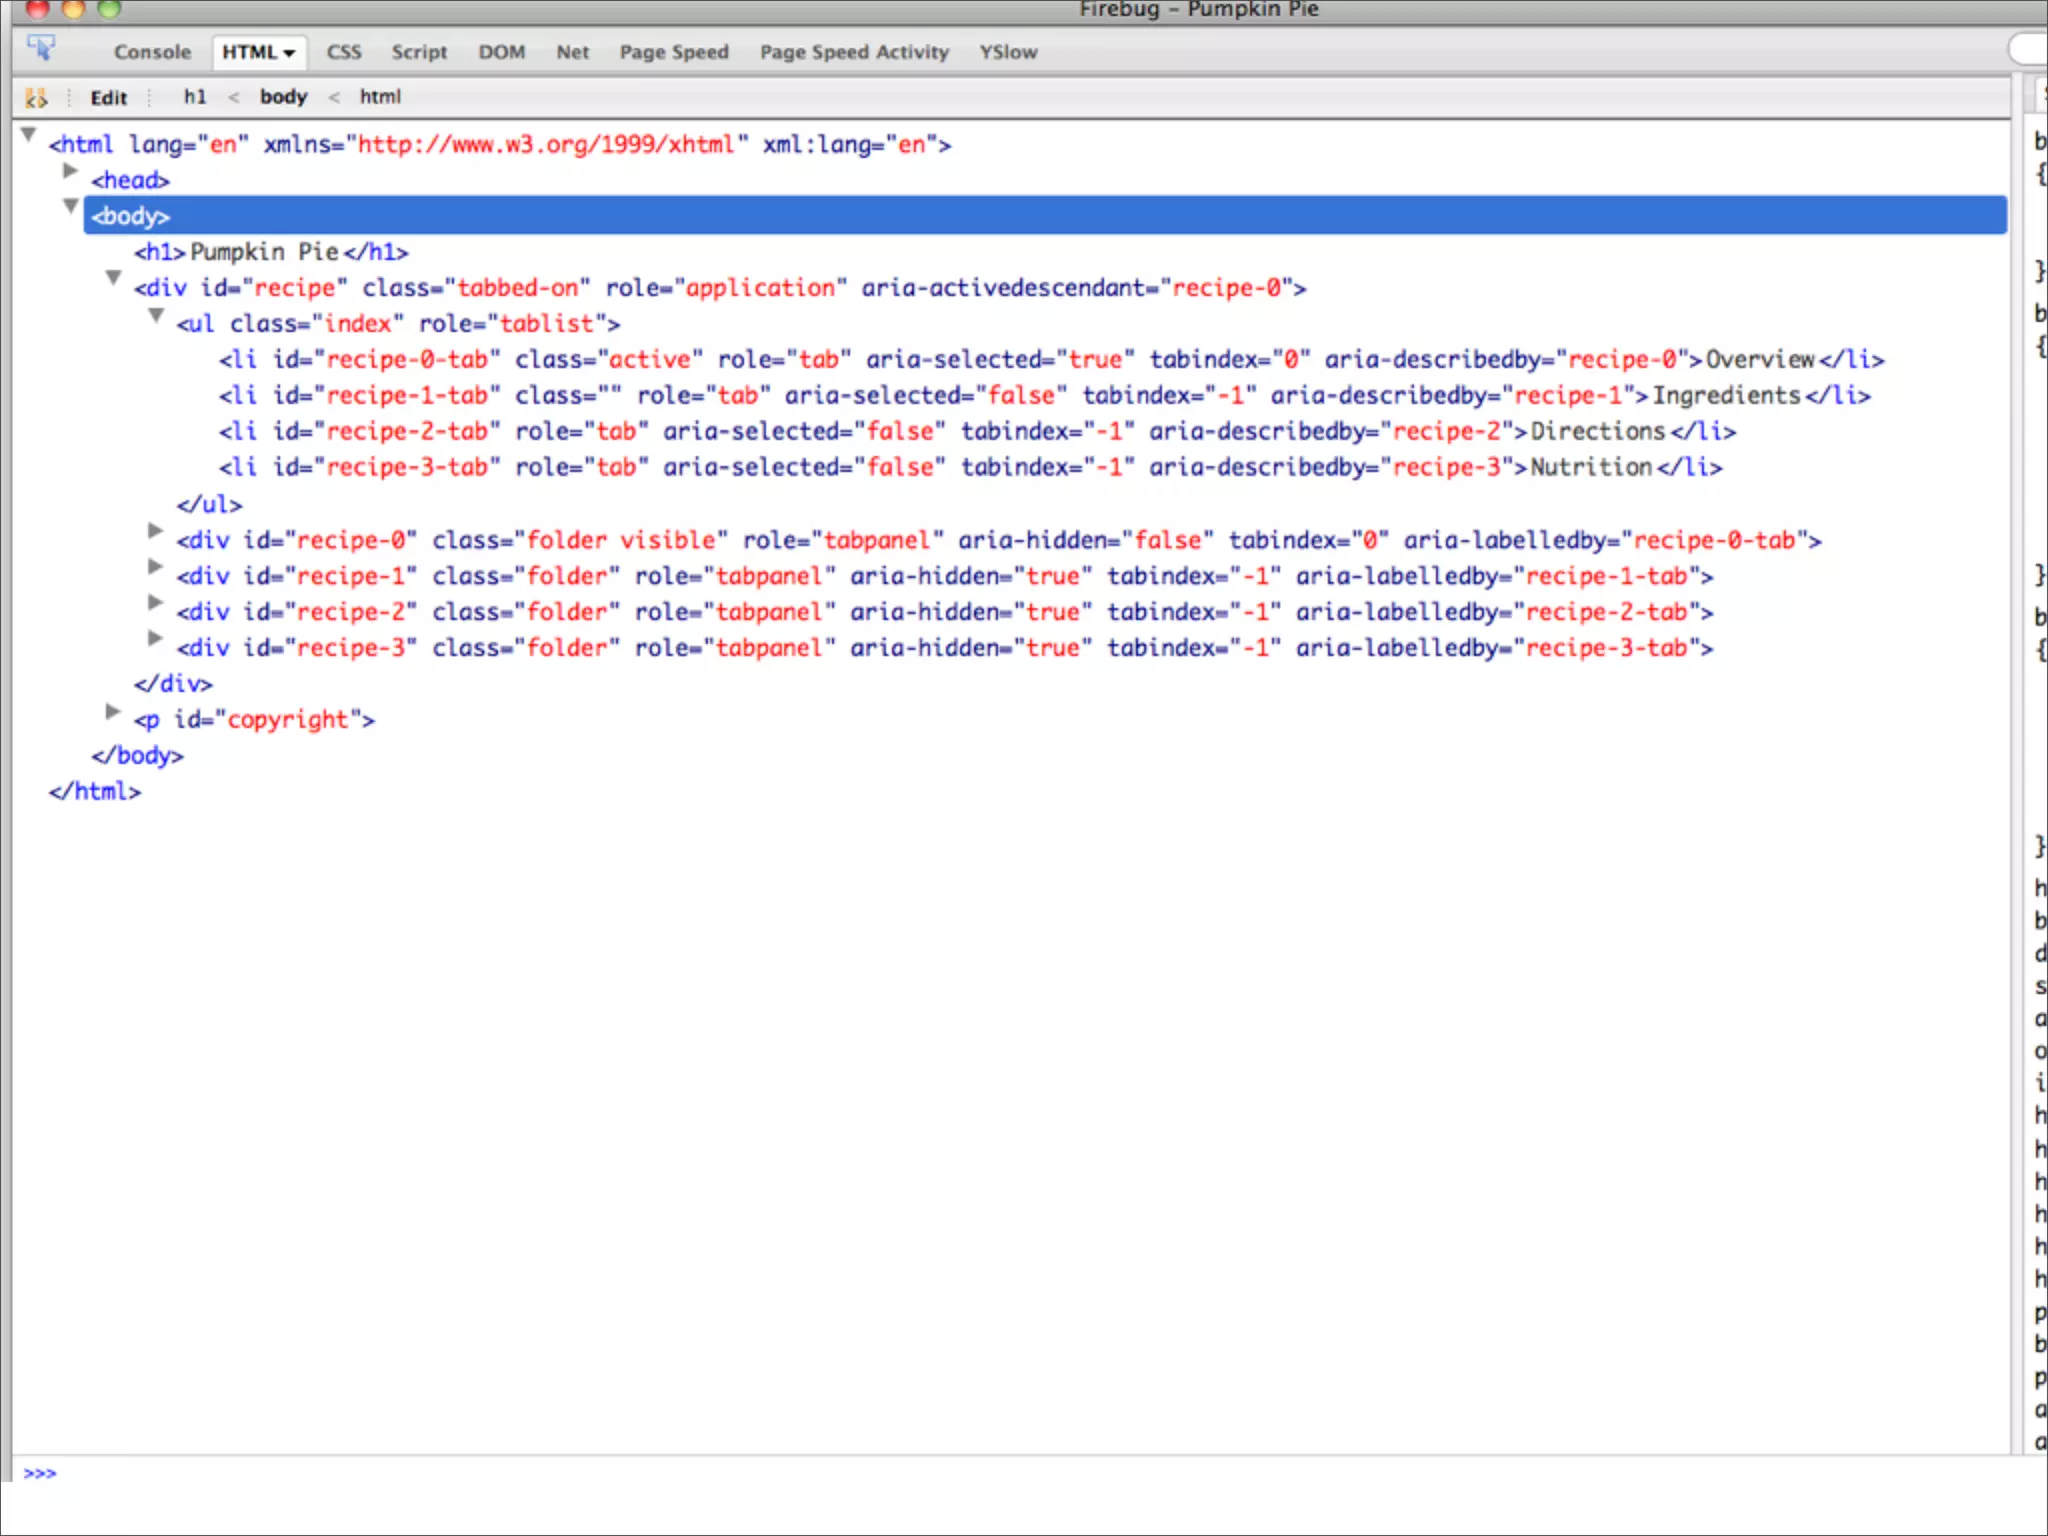2048x1536 pixels.
Task: Select h1 in the breadcrumb path
Action: coord(195,97)
